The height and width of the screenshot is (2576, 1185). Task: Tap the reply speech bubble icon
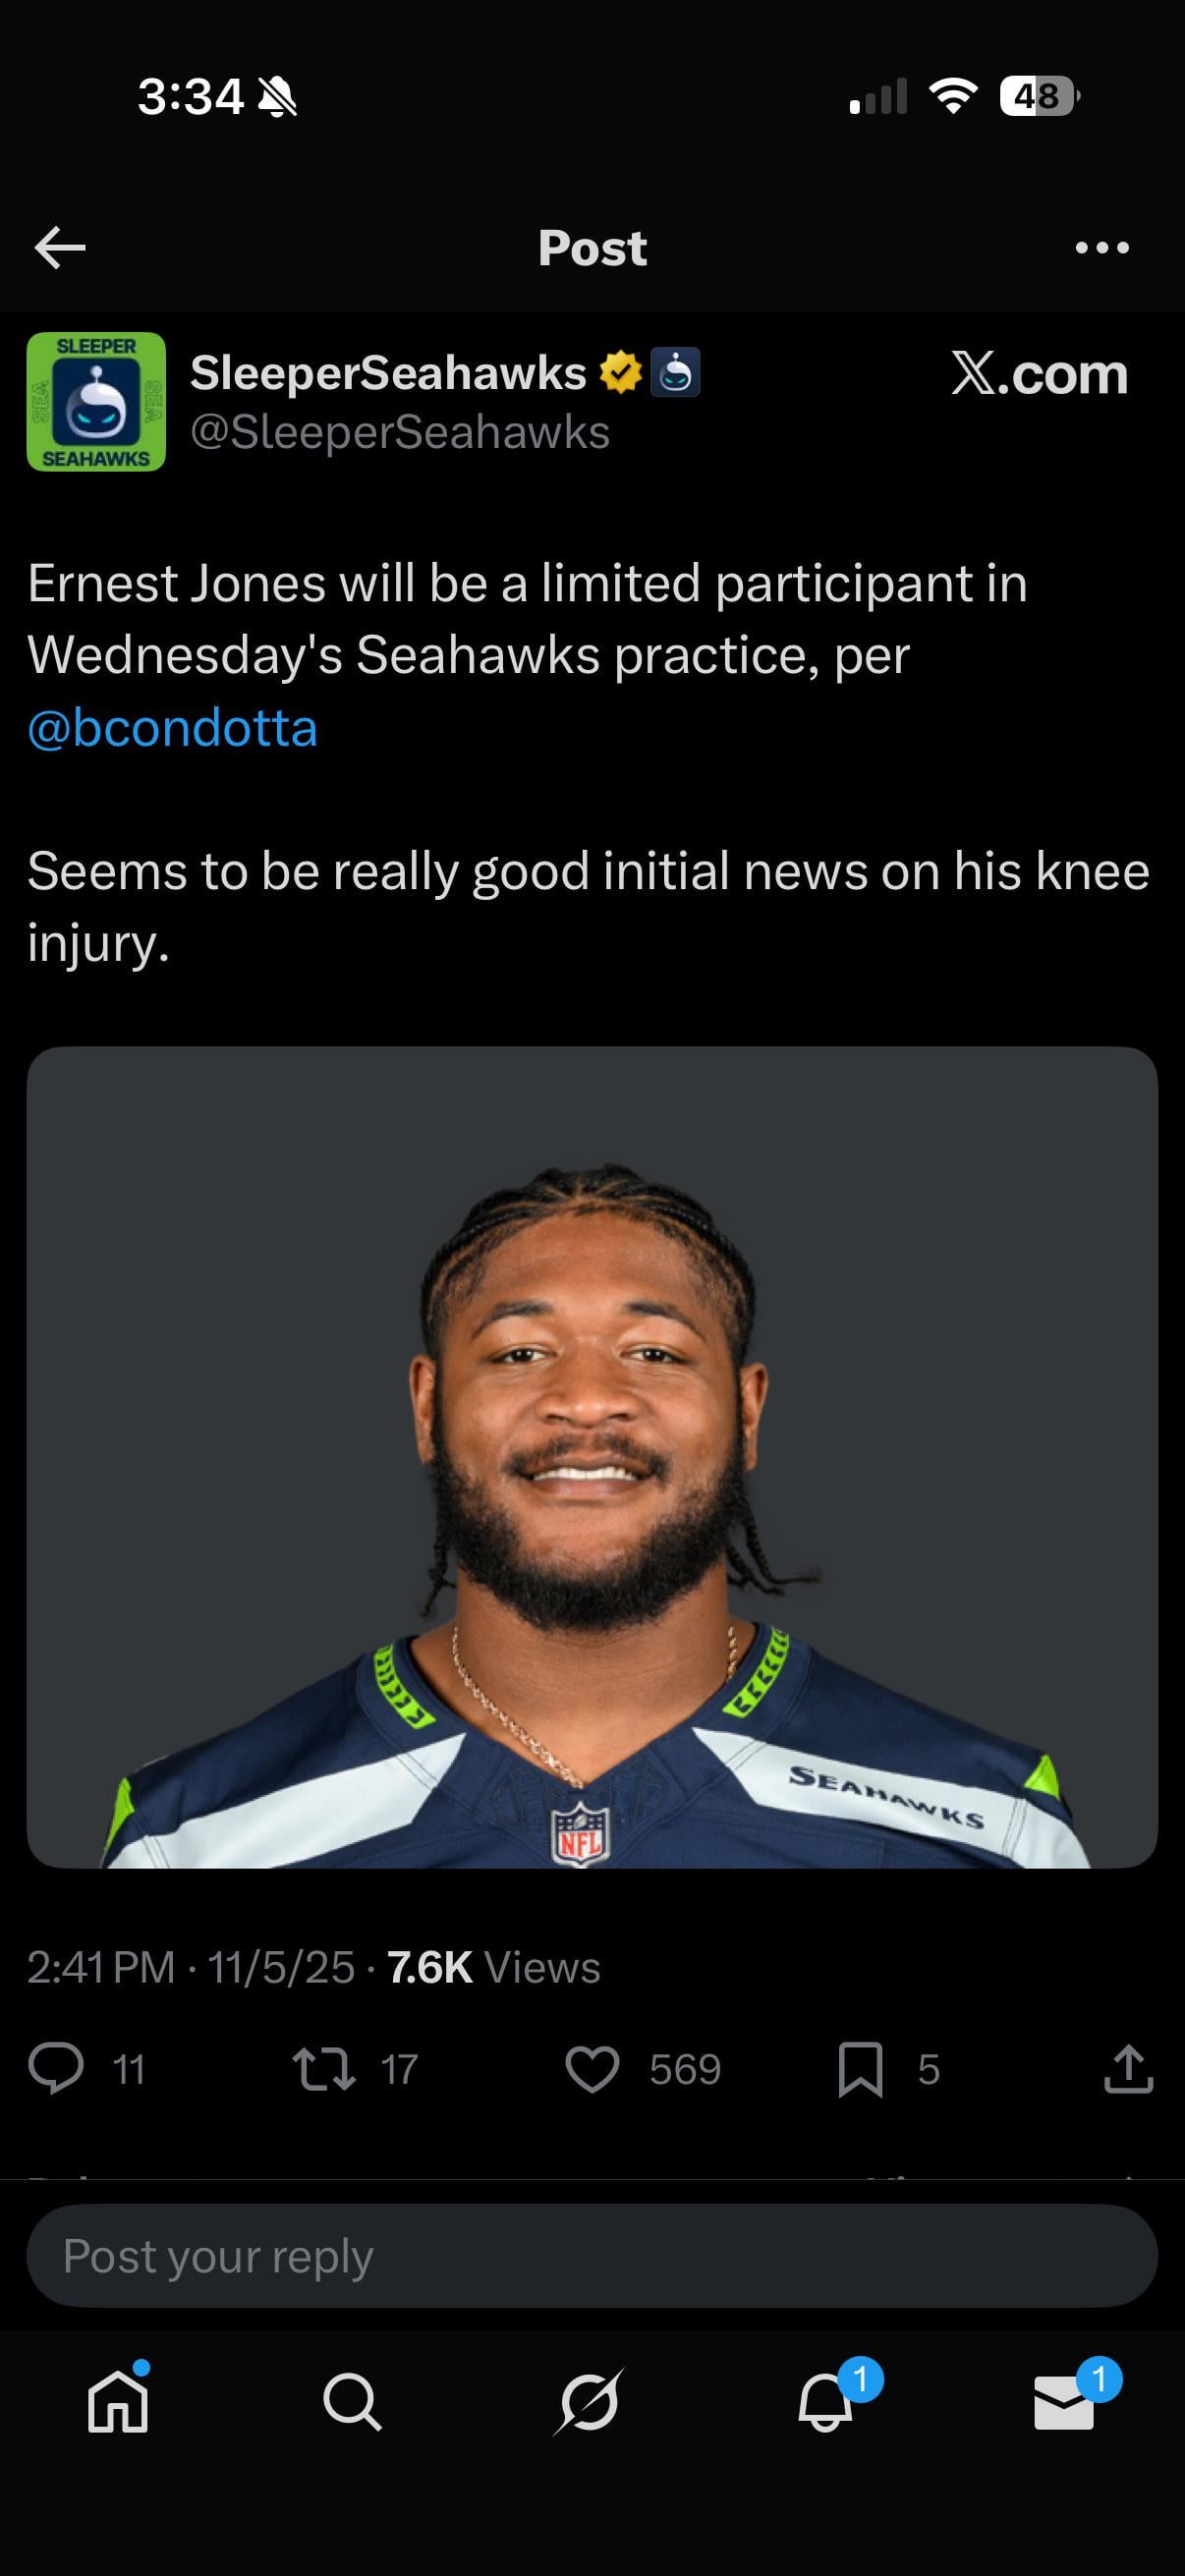coord(56,2069)
